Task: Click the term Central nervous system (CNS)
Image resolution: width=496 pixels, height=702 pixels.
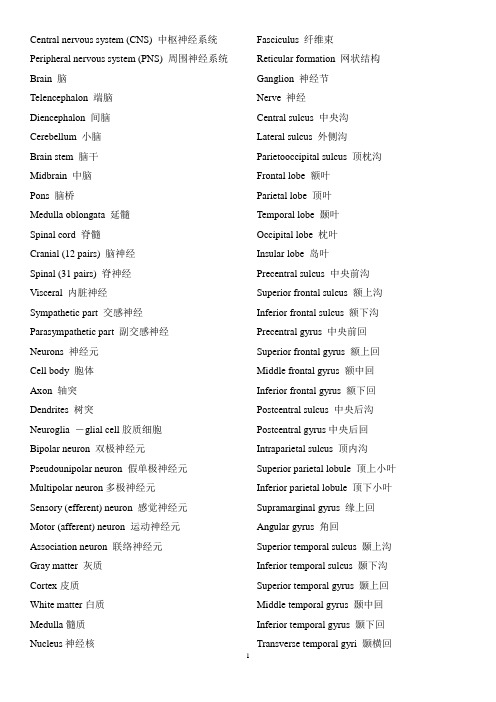Action: pyautogui.click(x=91, y=40)
